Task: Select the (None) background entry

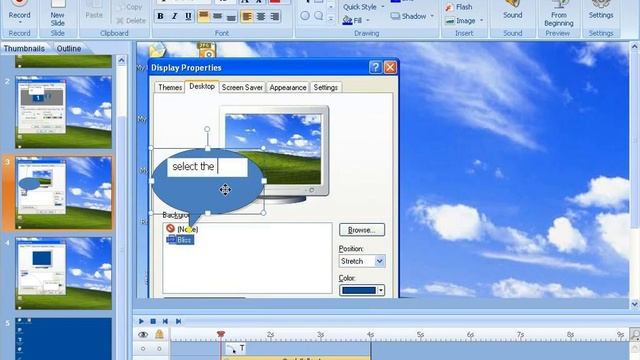Action: tap(182, 229)
